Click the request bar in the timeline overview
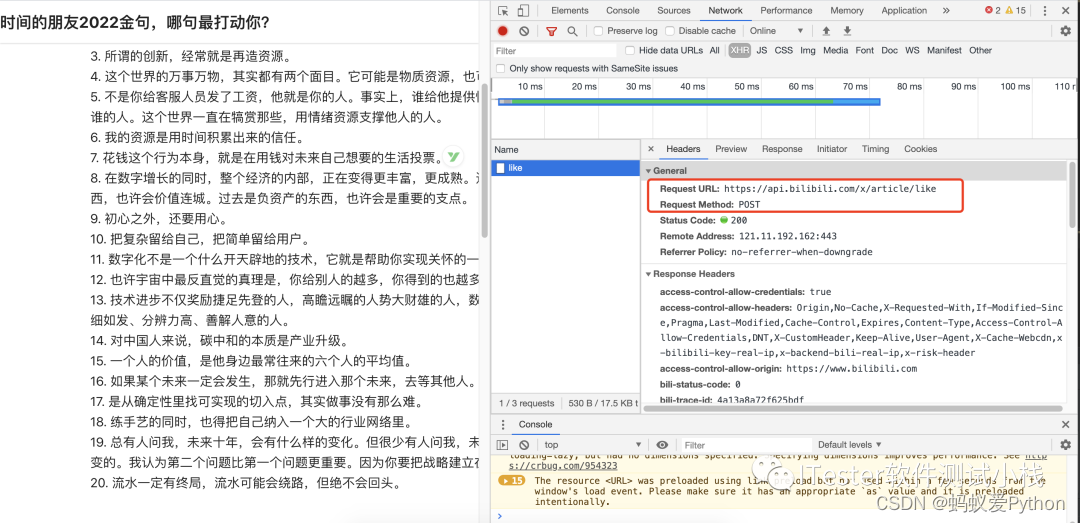Screen dimensions: 1080x523 [689, 102]
